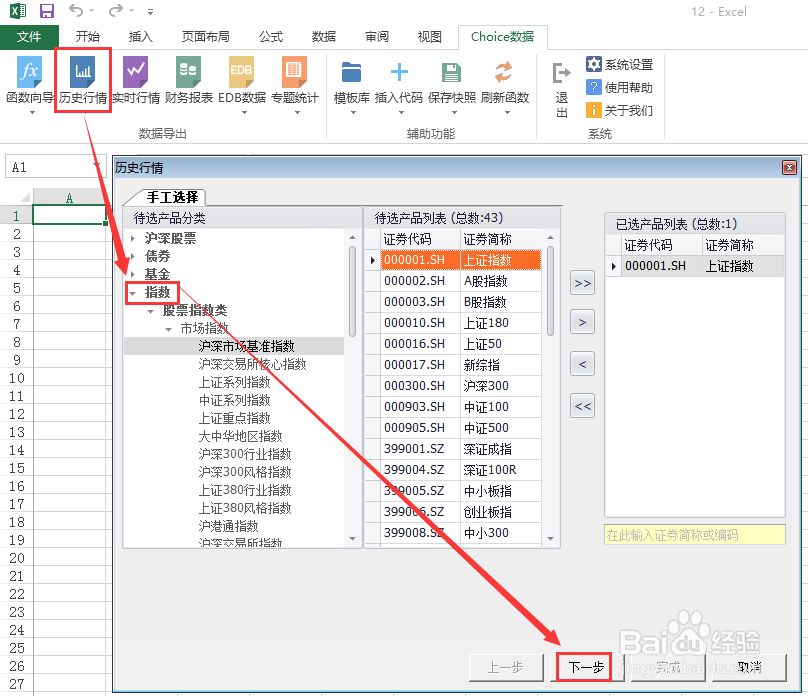Select 沪港通指数 category

[228, 526]
